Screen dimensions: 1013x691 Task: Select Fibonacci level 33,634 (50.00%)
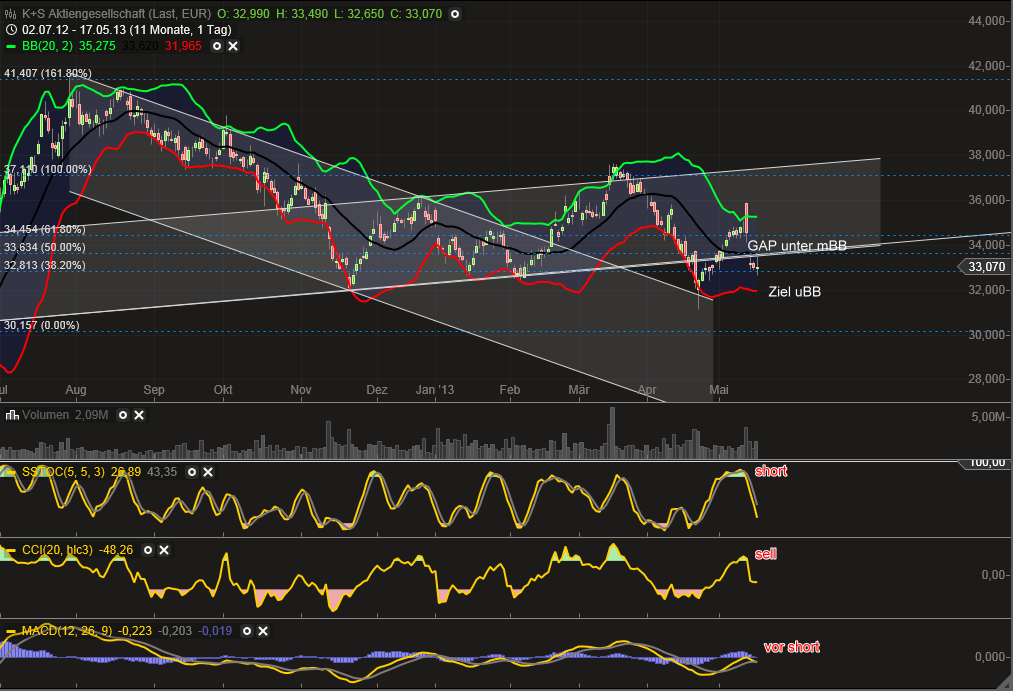[45, 247]
